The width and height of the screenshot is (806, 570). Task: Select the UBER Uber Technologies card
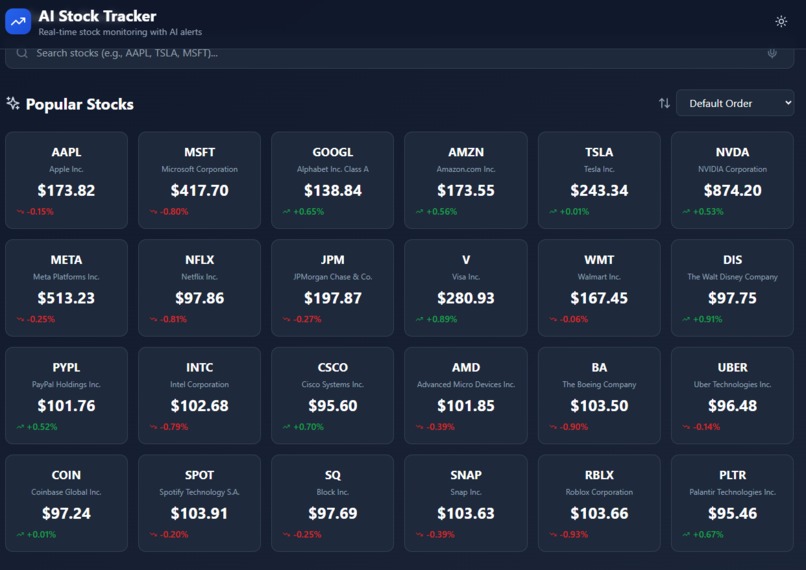732,395
